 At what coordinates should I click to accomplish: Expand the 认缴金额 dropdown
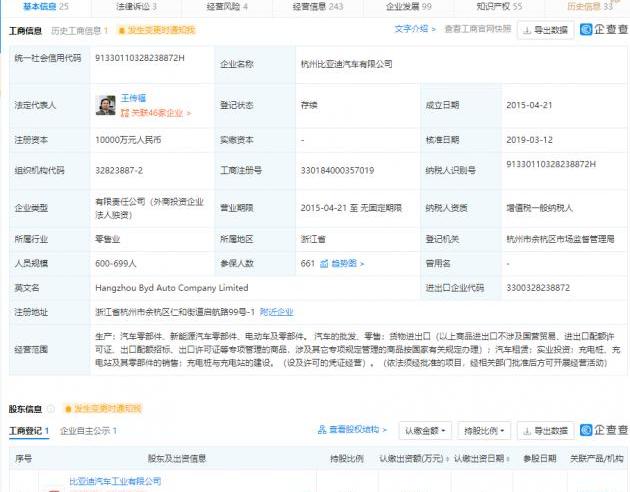coord(425,431)
